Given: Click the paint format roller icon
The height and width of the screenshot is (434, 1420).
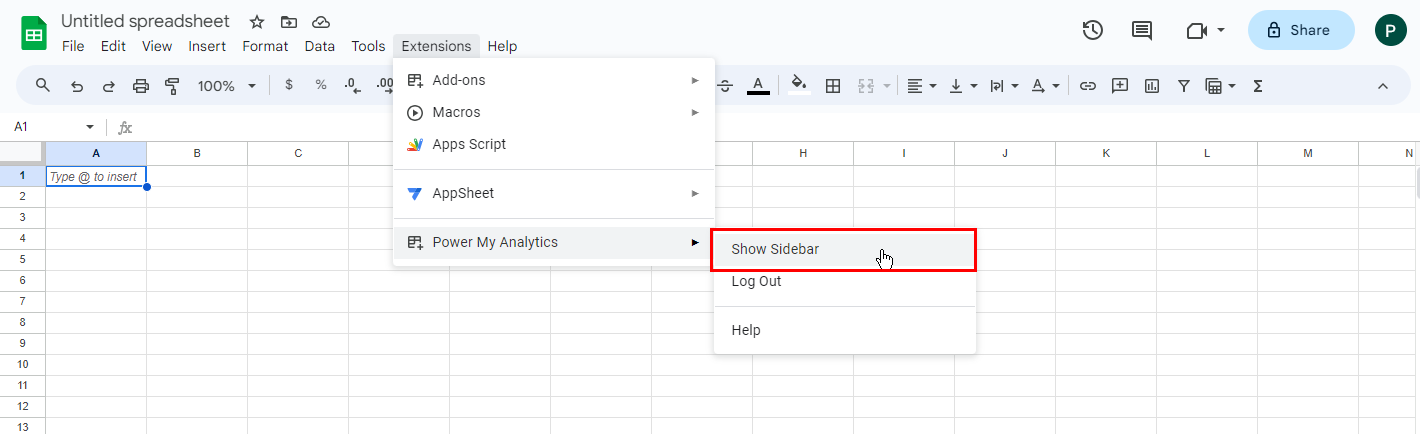Looking at the screenshot, I should pyautogui.click(x=172, y=86).
